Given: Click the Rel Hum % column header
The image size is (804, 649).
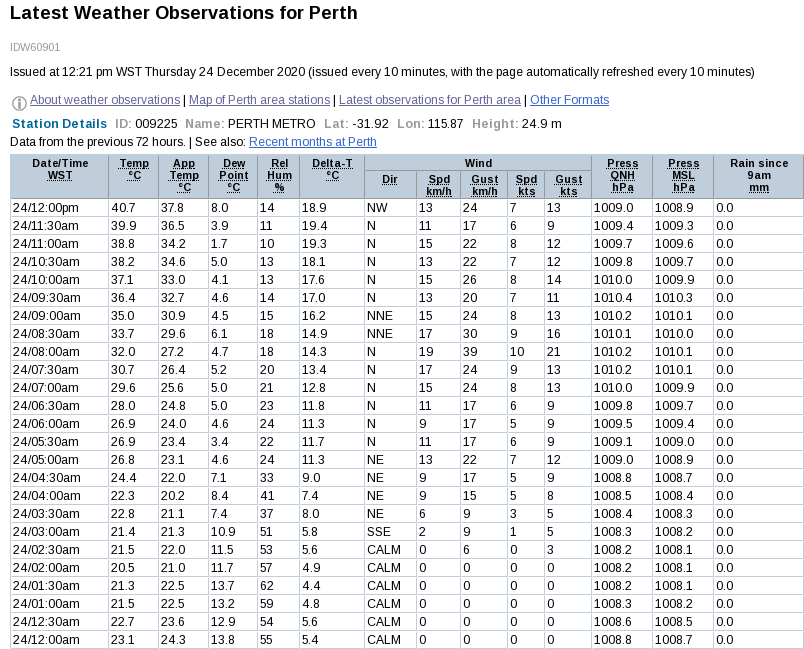Looking at the screenshot, I should click(279, 175).
